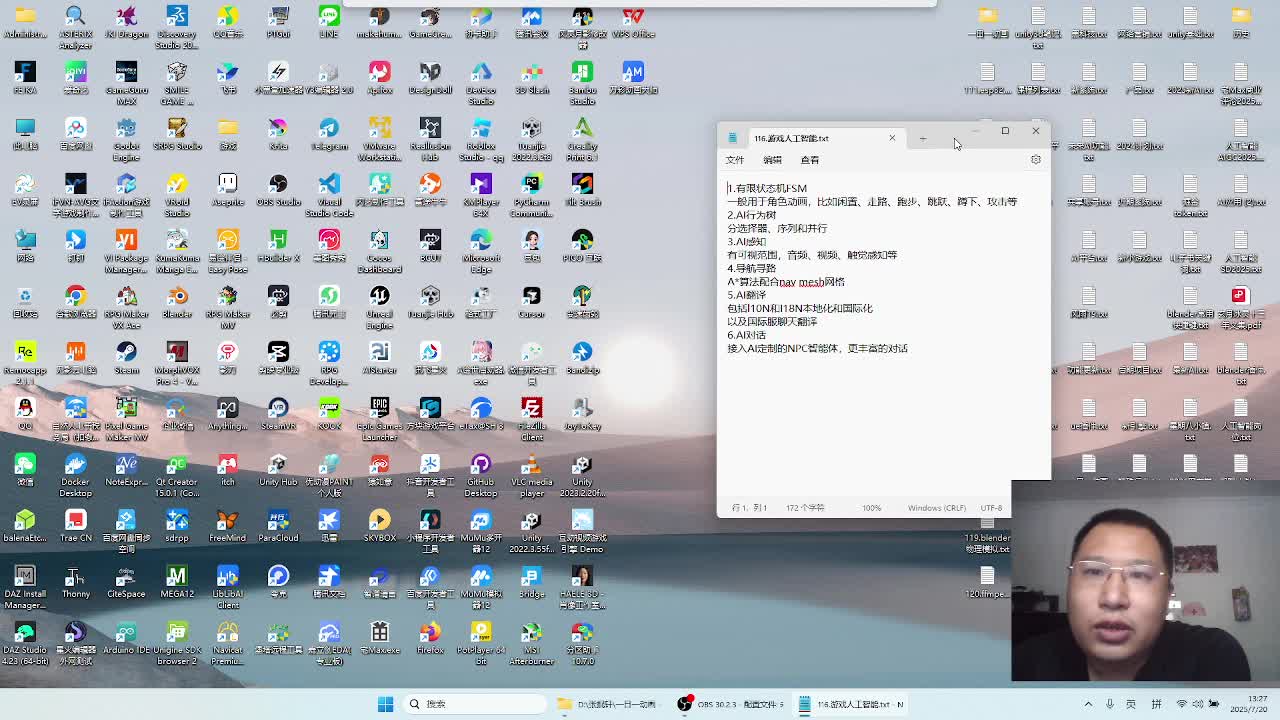
Task: Open the 编辑 menu in Notepad
Action: click(x=772, y=160)
